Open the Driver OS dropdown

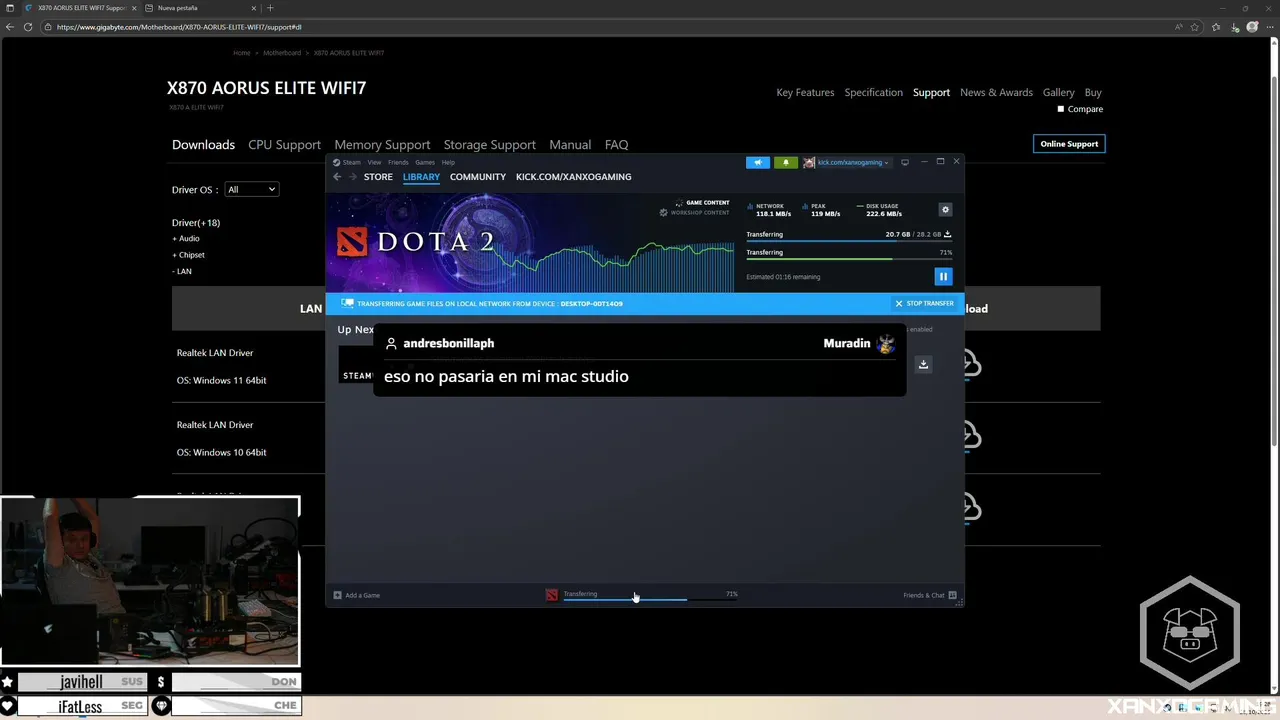(251, 189)
